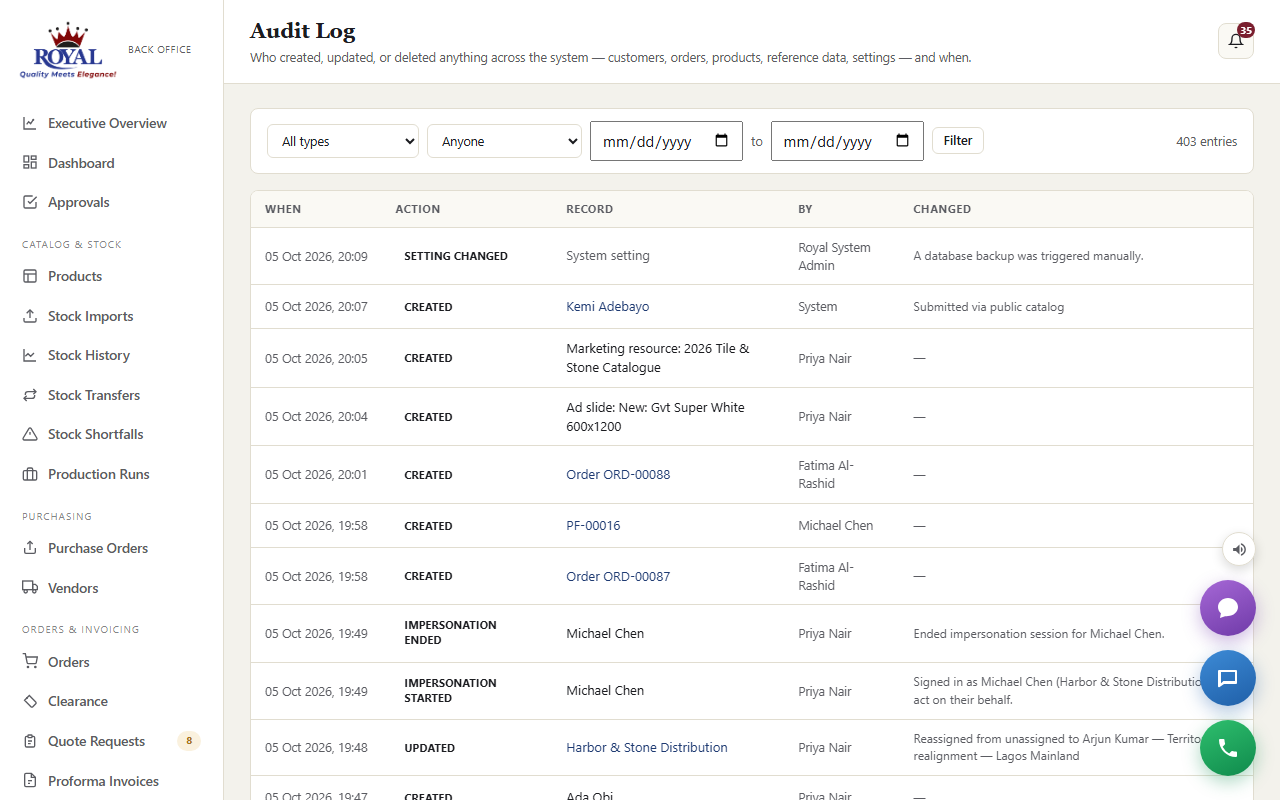Image resolution: width=1280 pixels, height=800 pixels.
Task: Open the purple chat bubble widget
Action: 1228,608
